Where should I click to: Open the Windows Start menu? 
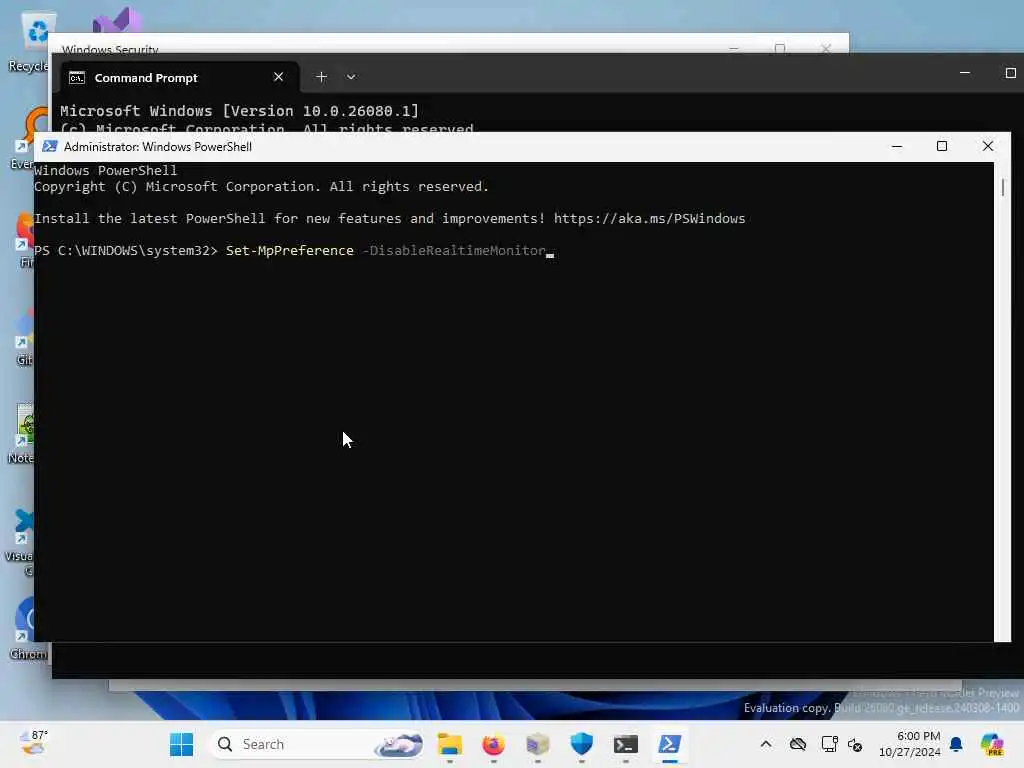[x=181, y=744]
